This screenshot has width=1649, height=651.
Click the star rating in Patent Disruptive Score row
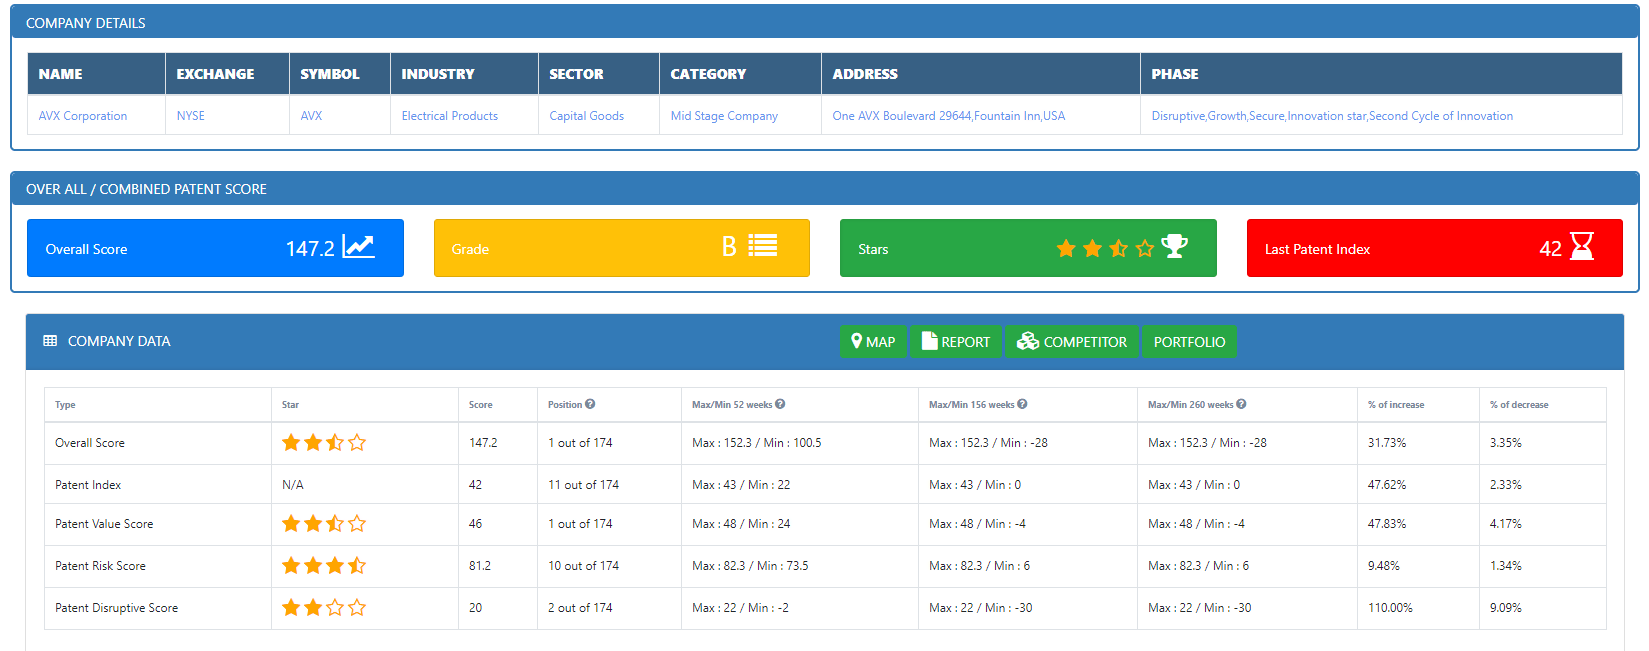click(324, 607)
